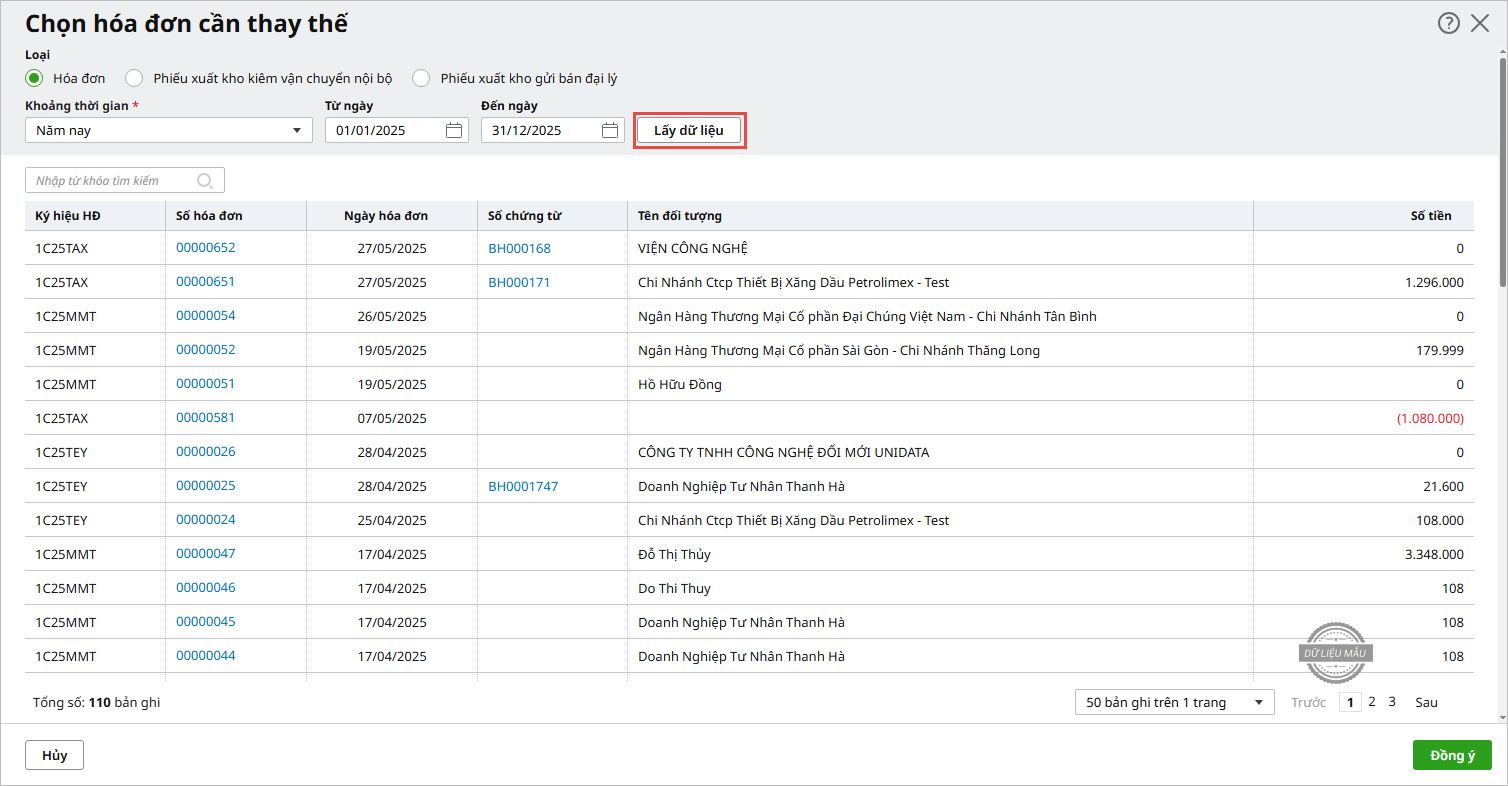Open invoice number 00000025

coord(206,485)
